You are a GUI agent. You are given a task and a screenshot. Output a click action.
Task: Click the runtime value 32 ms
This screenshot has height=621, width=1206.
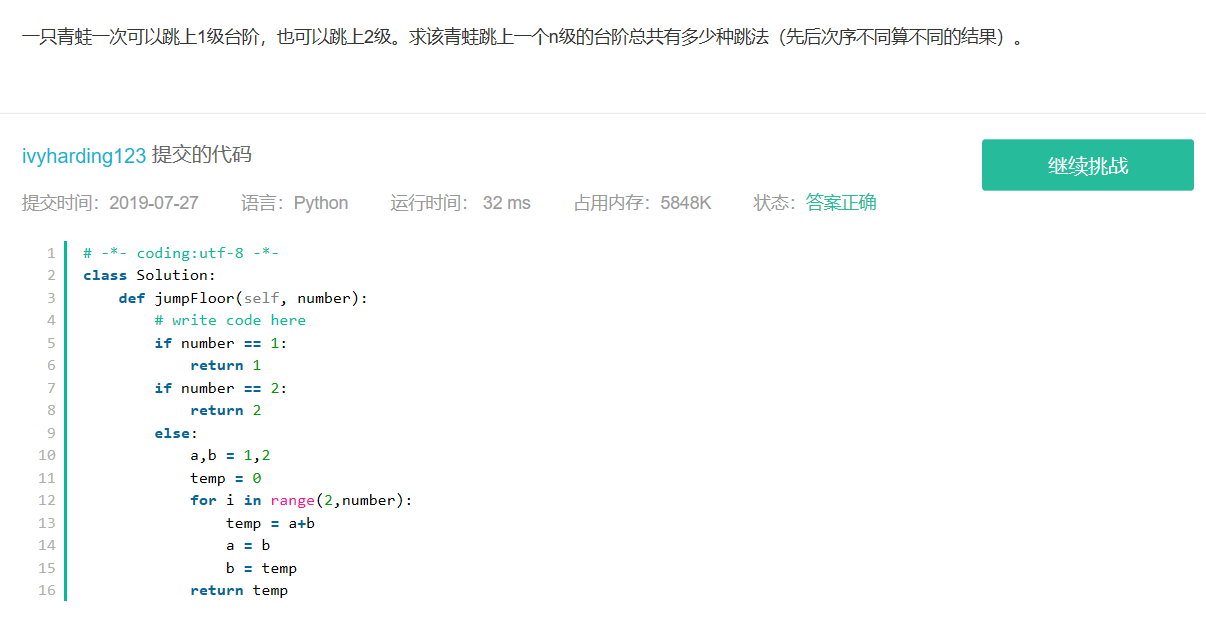[506, 203]
